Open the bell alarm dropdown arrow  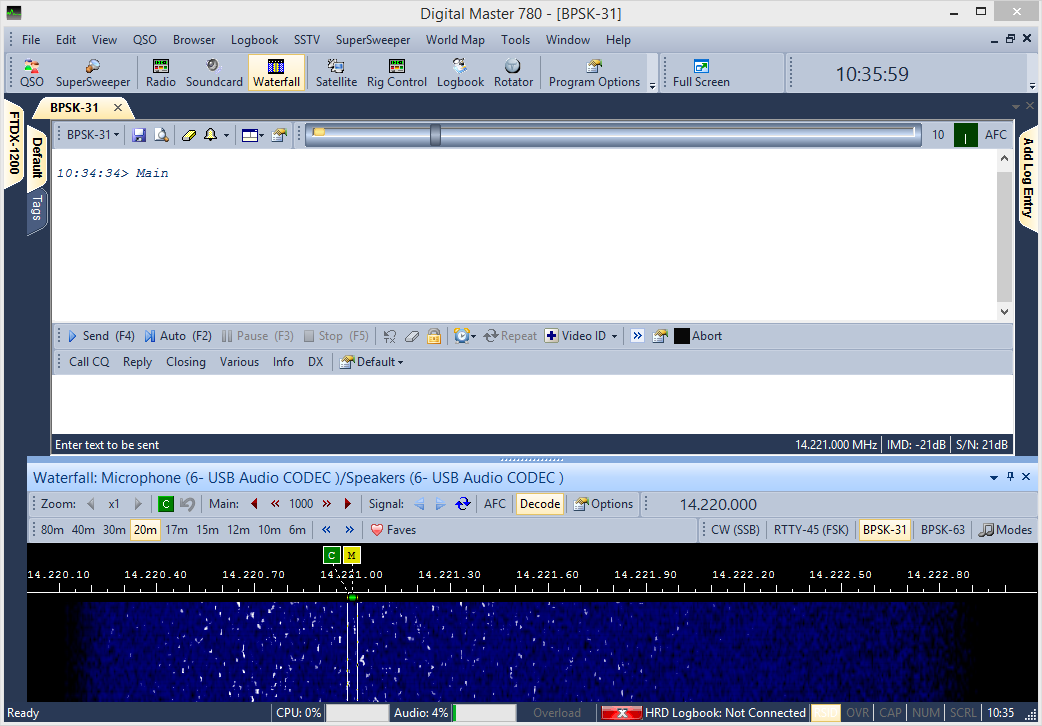(x=226, y=135)
